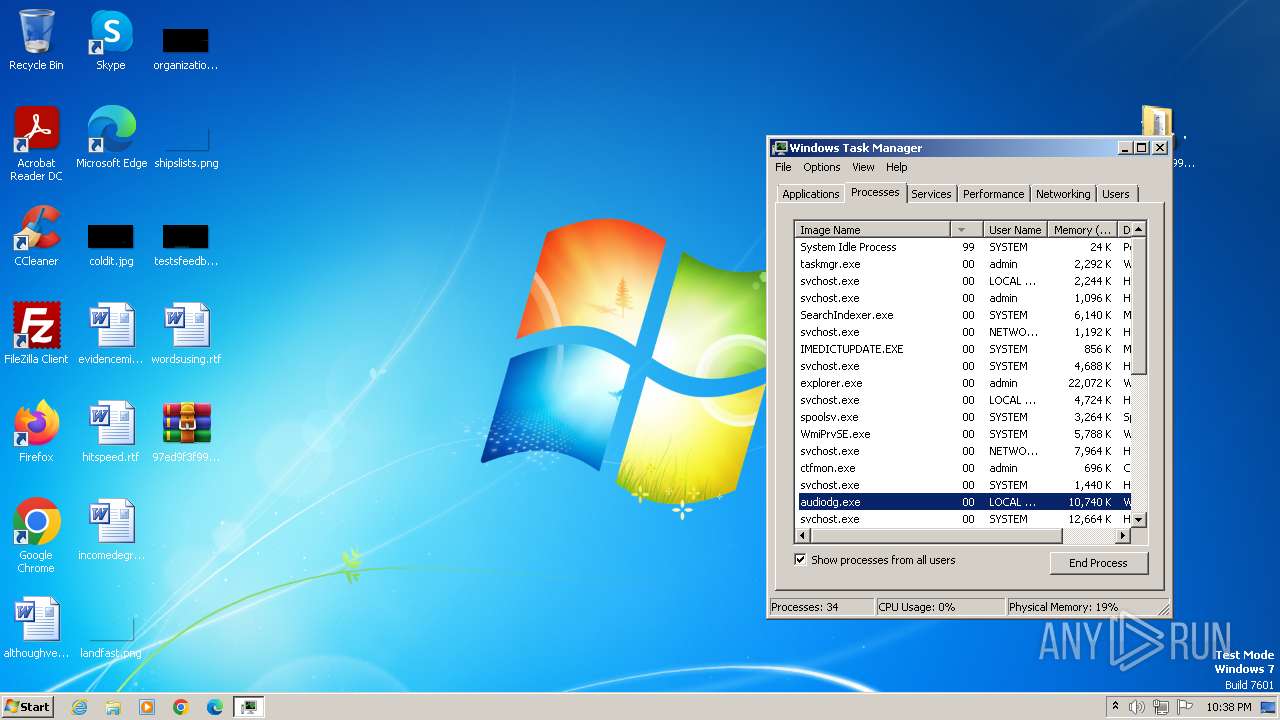Viewport: 1280px width, 720px height.
Task: Open the Start menu
Action: 28,707
